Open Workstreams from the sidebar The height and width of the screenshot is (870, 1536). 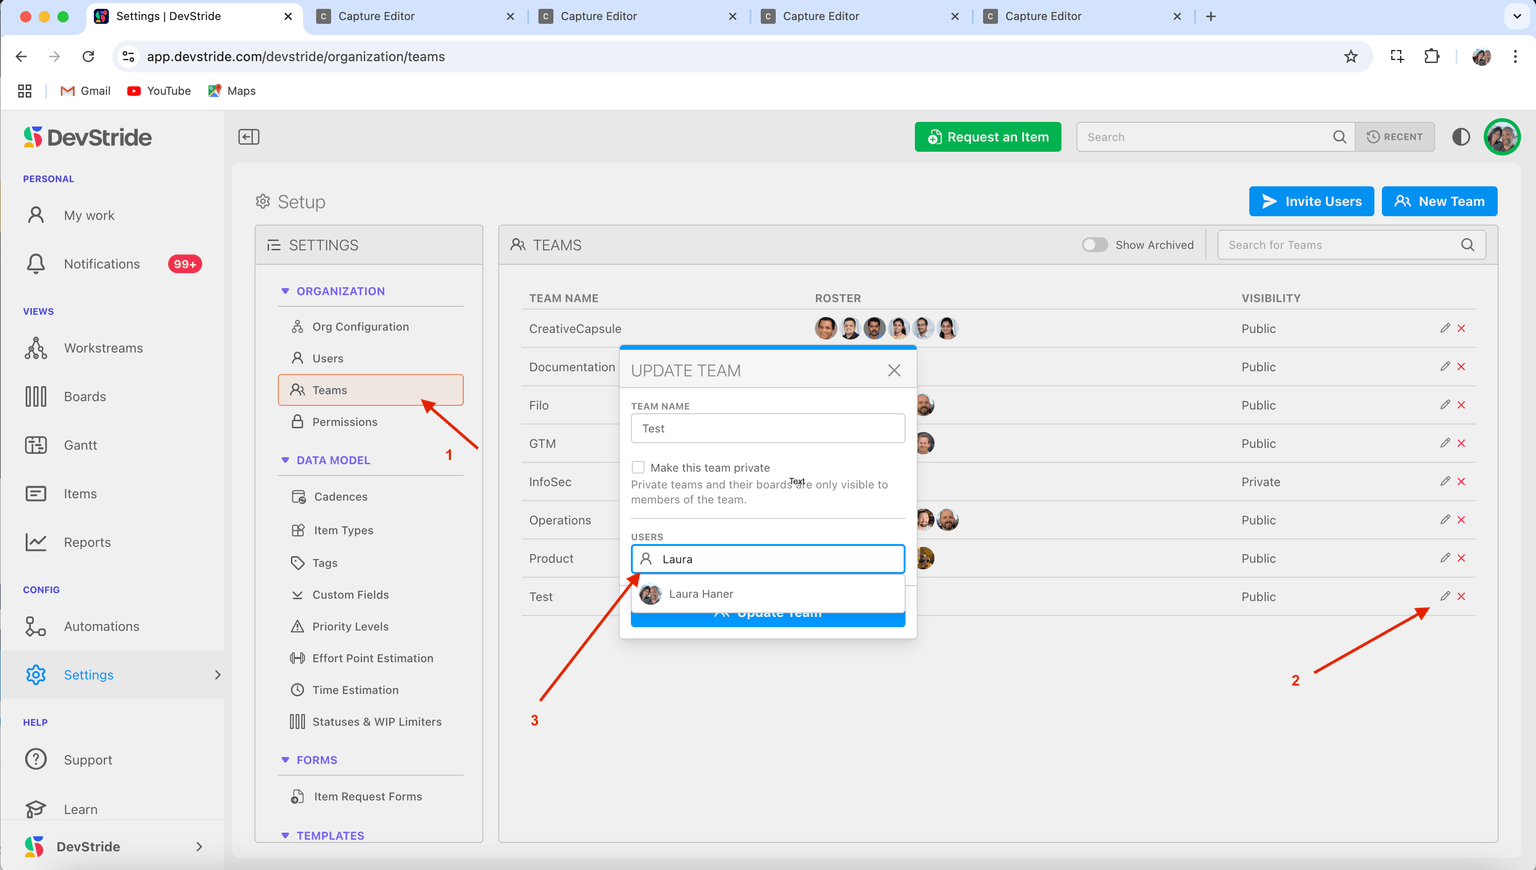point(103,348)
